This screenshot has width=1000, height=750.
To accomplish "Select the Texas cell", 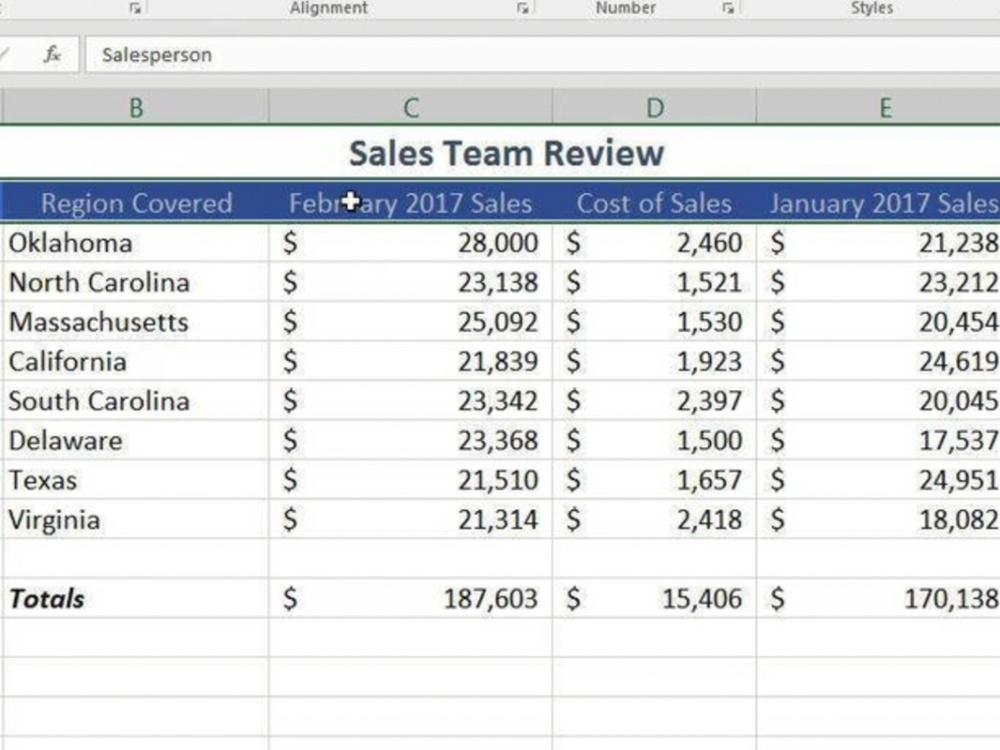I will (x=136, y=480).
